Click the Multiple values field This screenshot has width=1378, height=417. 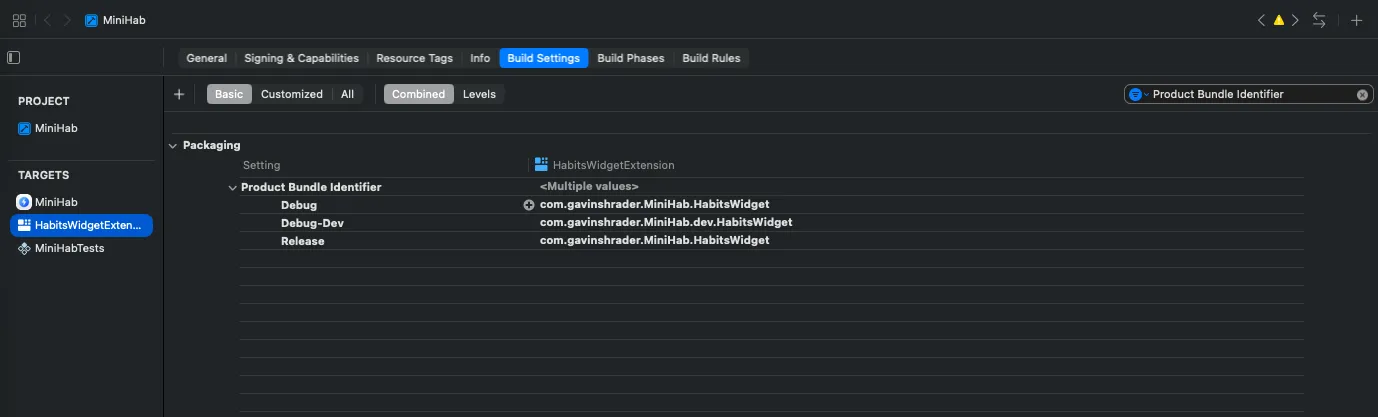click(589, 187)
